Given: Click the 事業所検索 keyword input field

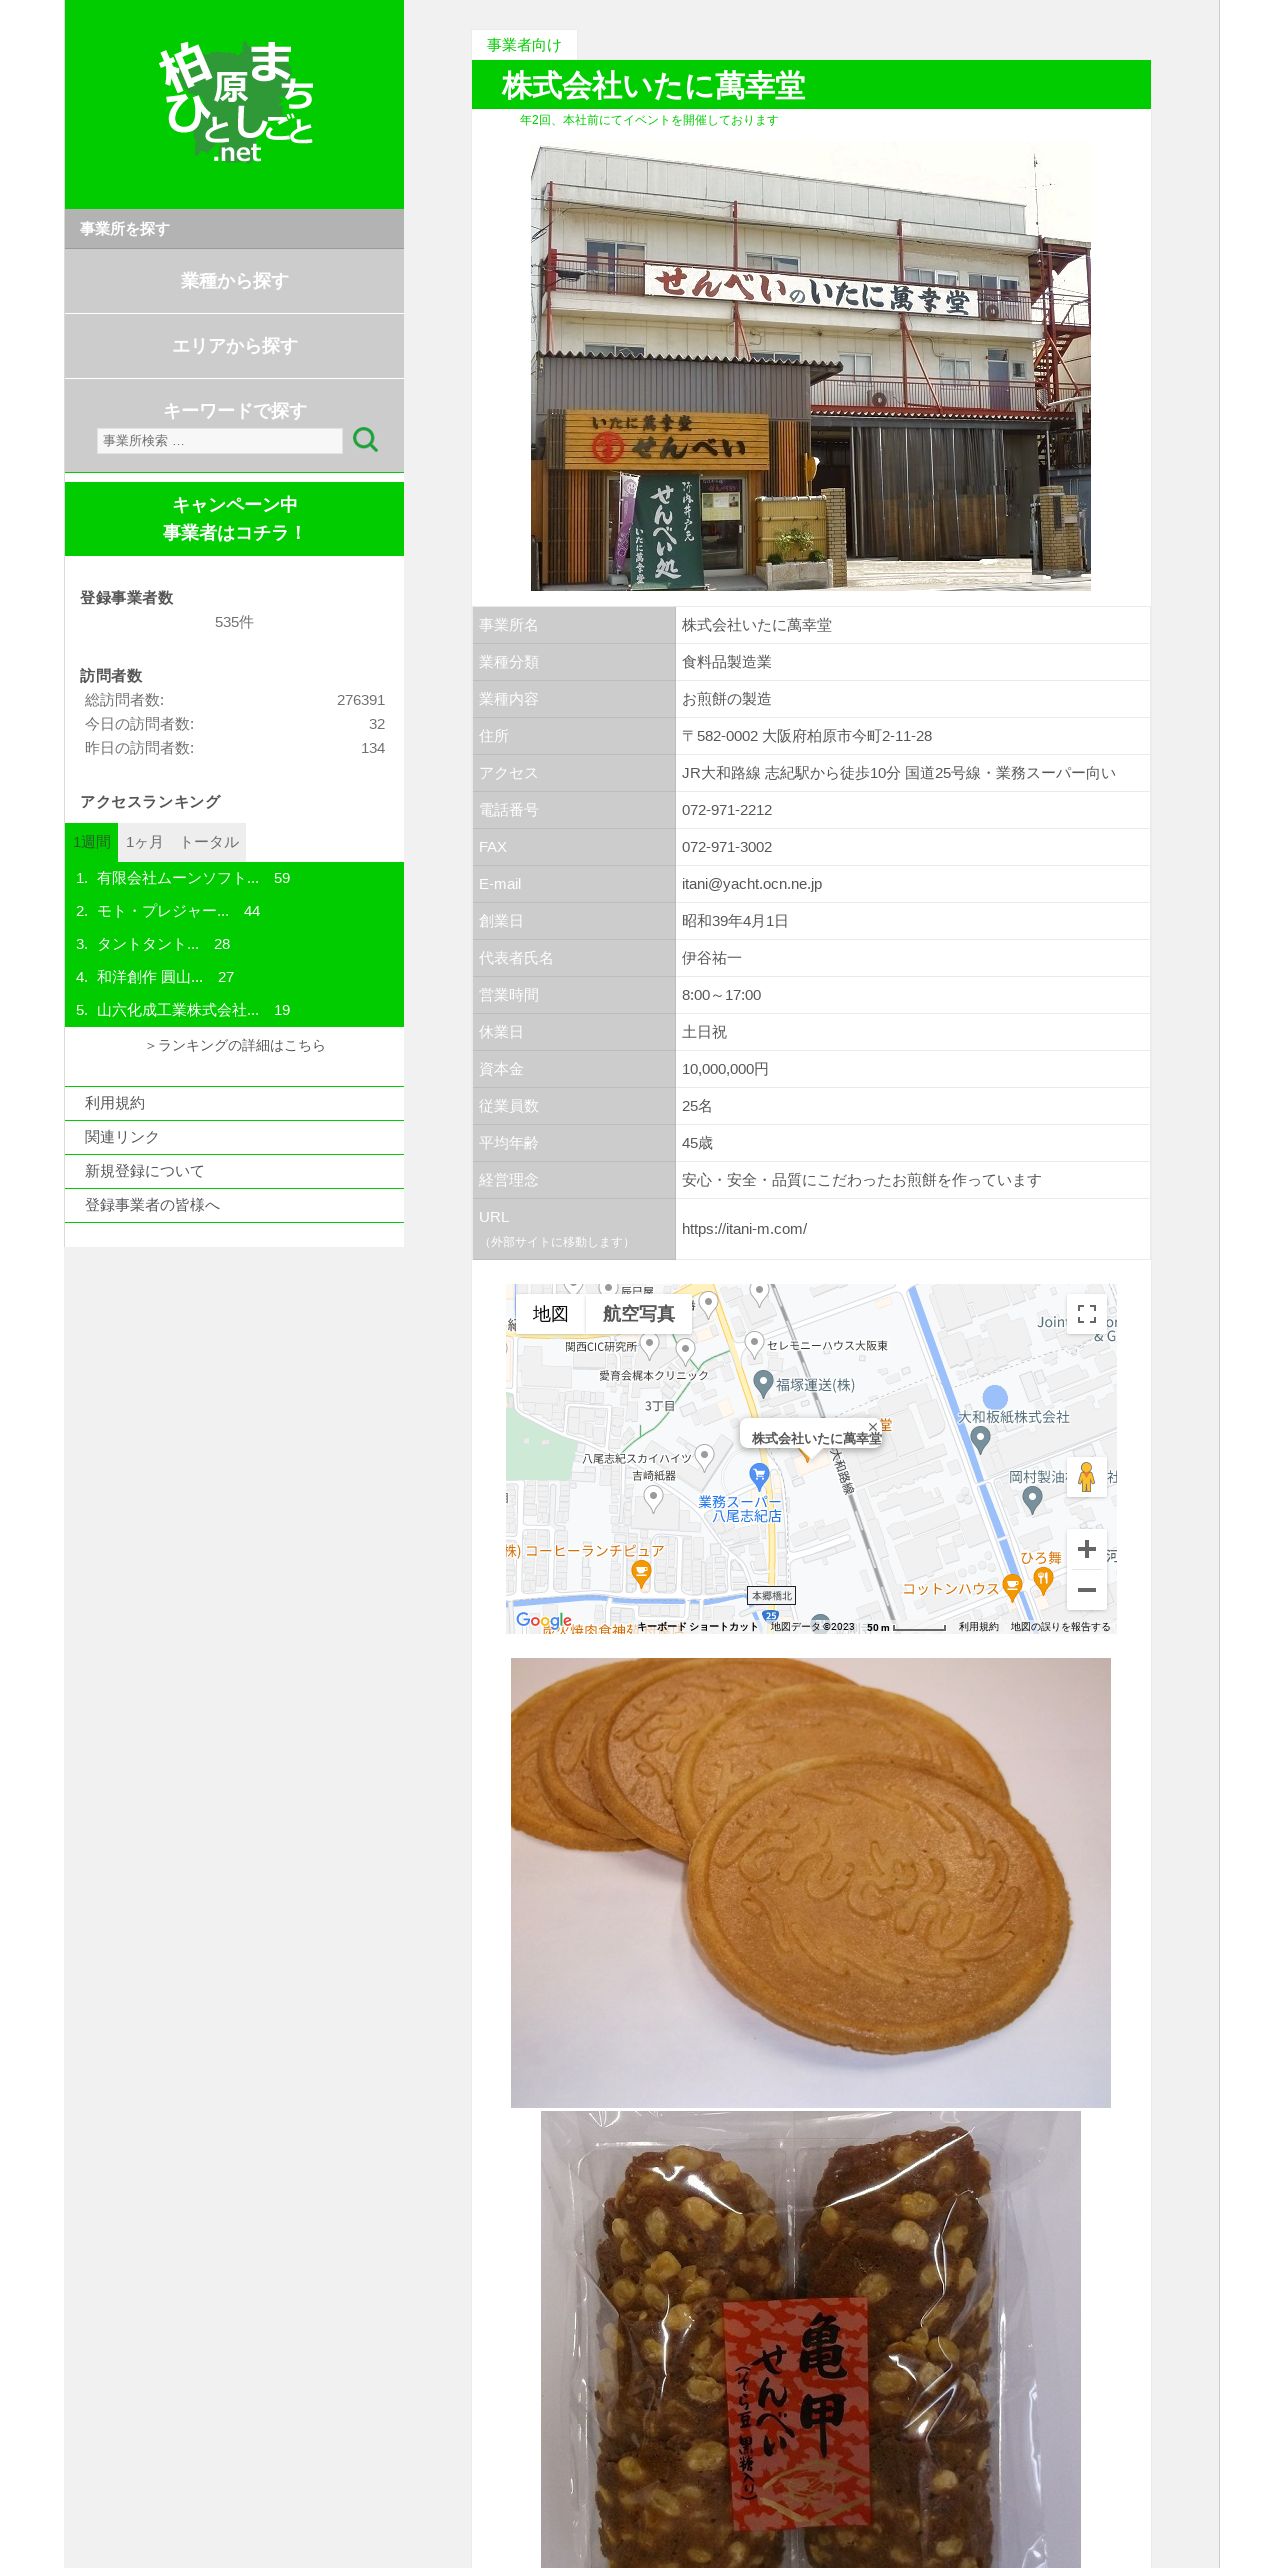Looking at the screenshot, I should (219, 441).
